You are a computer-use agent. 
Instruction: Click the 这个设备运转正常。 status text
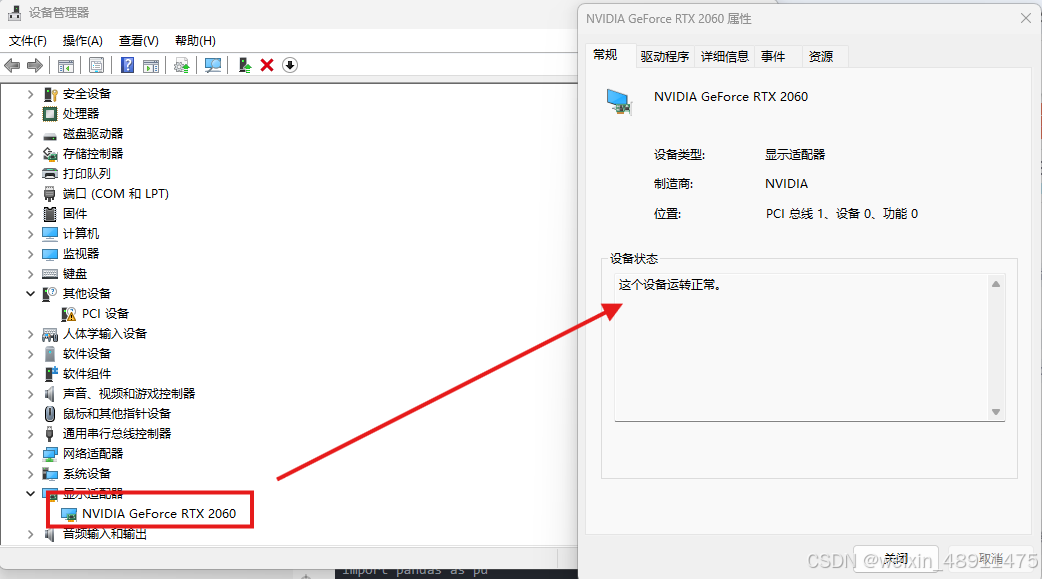670,285
